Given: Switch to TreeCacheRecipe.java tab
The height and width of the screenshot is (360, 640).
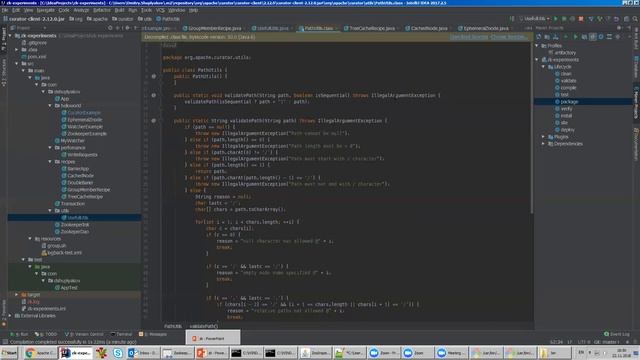Looking at the screenshot, I should click(x=369, y=28).
